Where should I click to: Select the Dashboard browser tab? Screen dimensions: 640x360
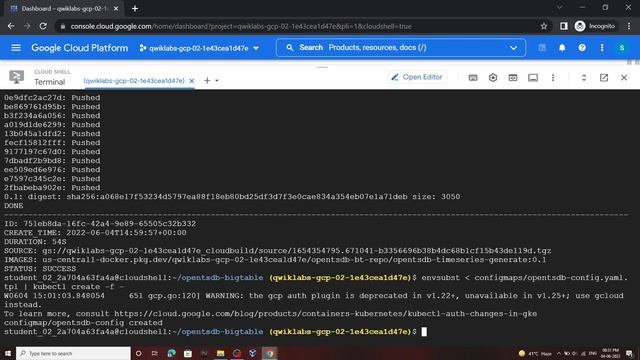click(x=64, y=9)
